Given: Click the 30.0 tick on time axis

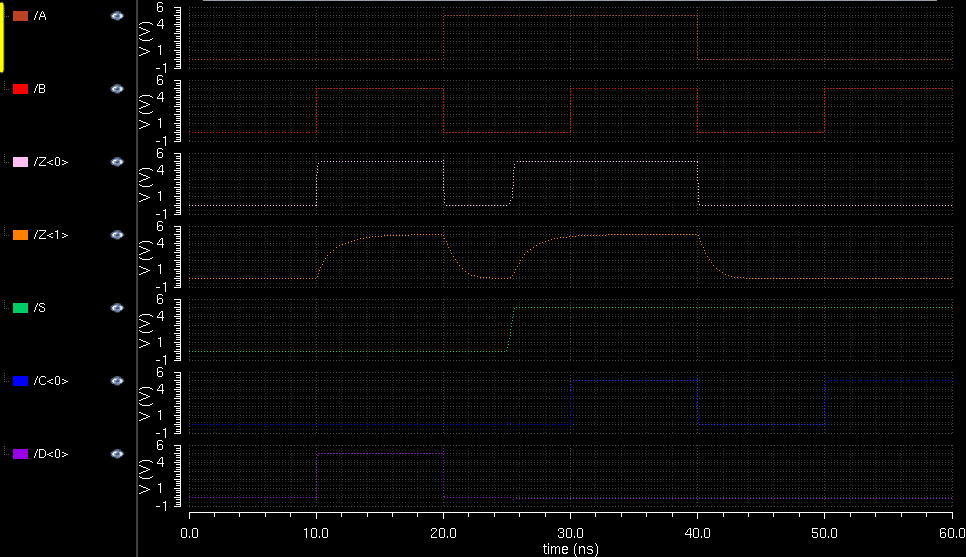Looking at the screenshot, I should 570,534.
